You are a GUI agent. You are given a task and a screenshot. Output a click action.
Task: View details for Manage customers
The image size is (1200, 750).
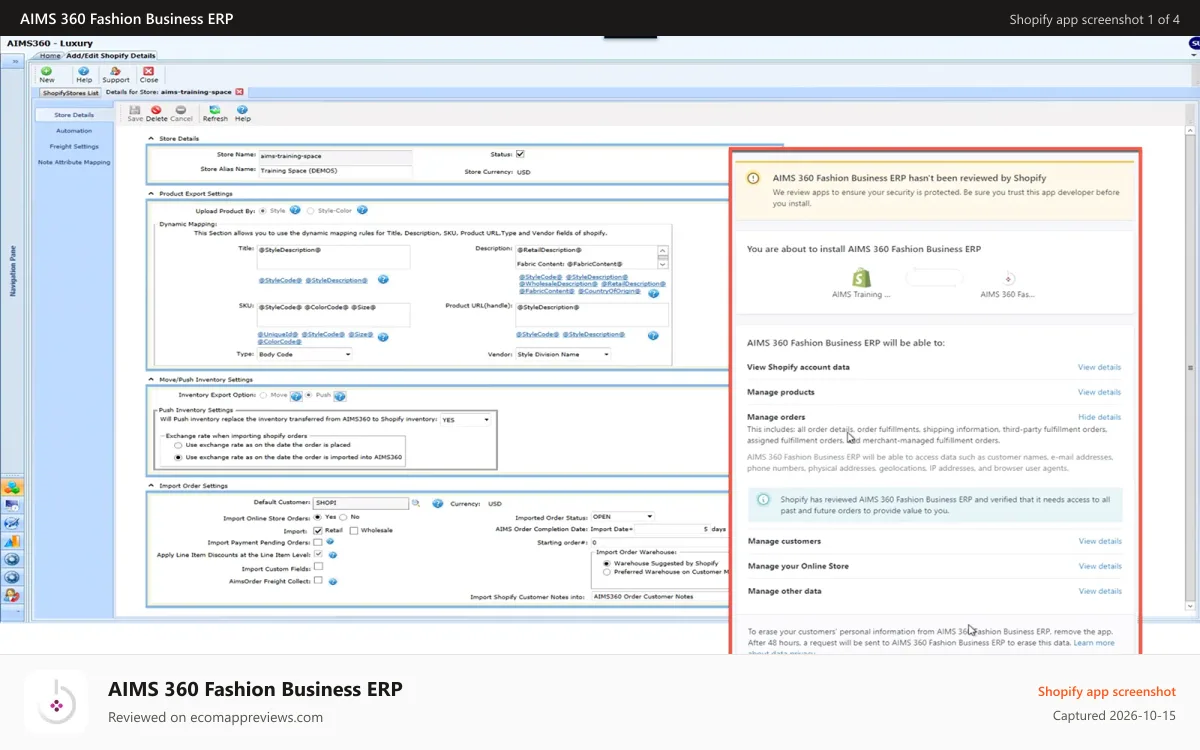(x=1100, y=541)
